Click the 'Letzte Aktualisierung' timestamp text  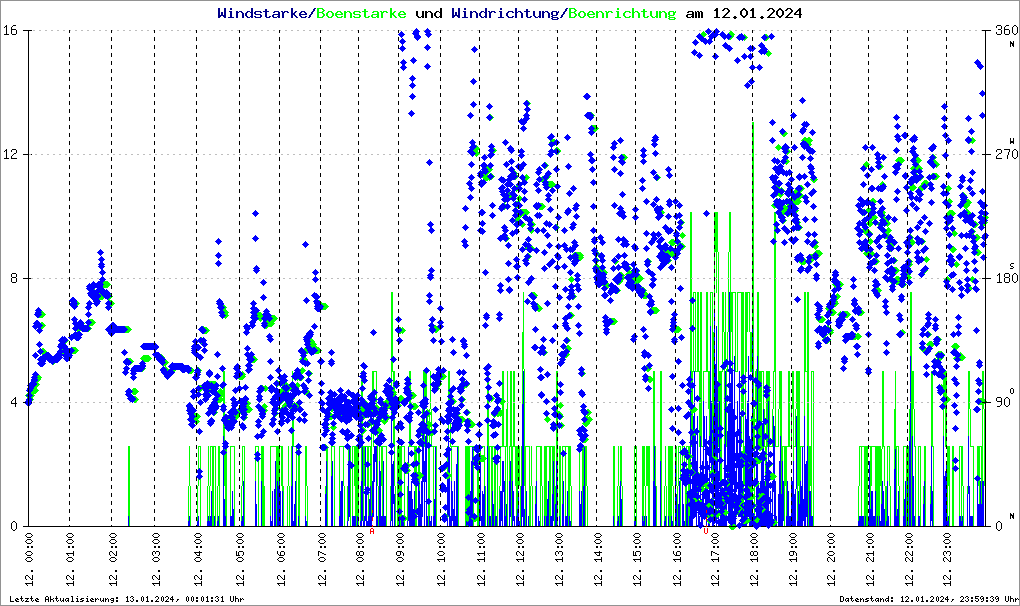coord(127,599)
